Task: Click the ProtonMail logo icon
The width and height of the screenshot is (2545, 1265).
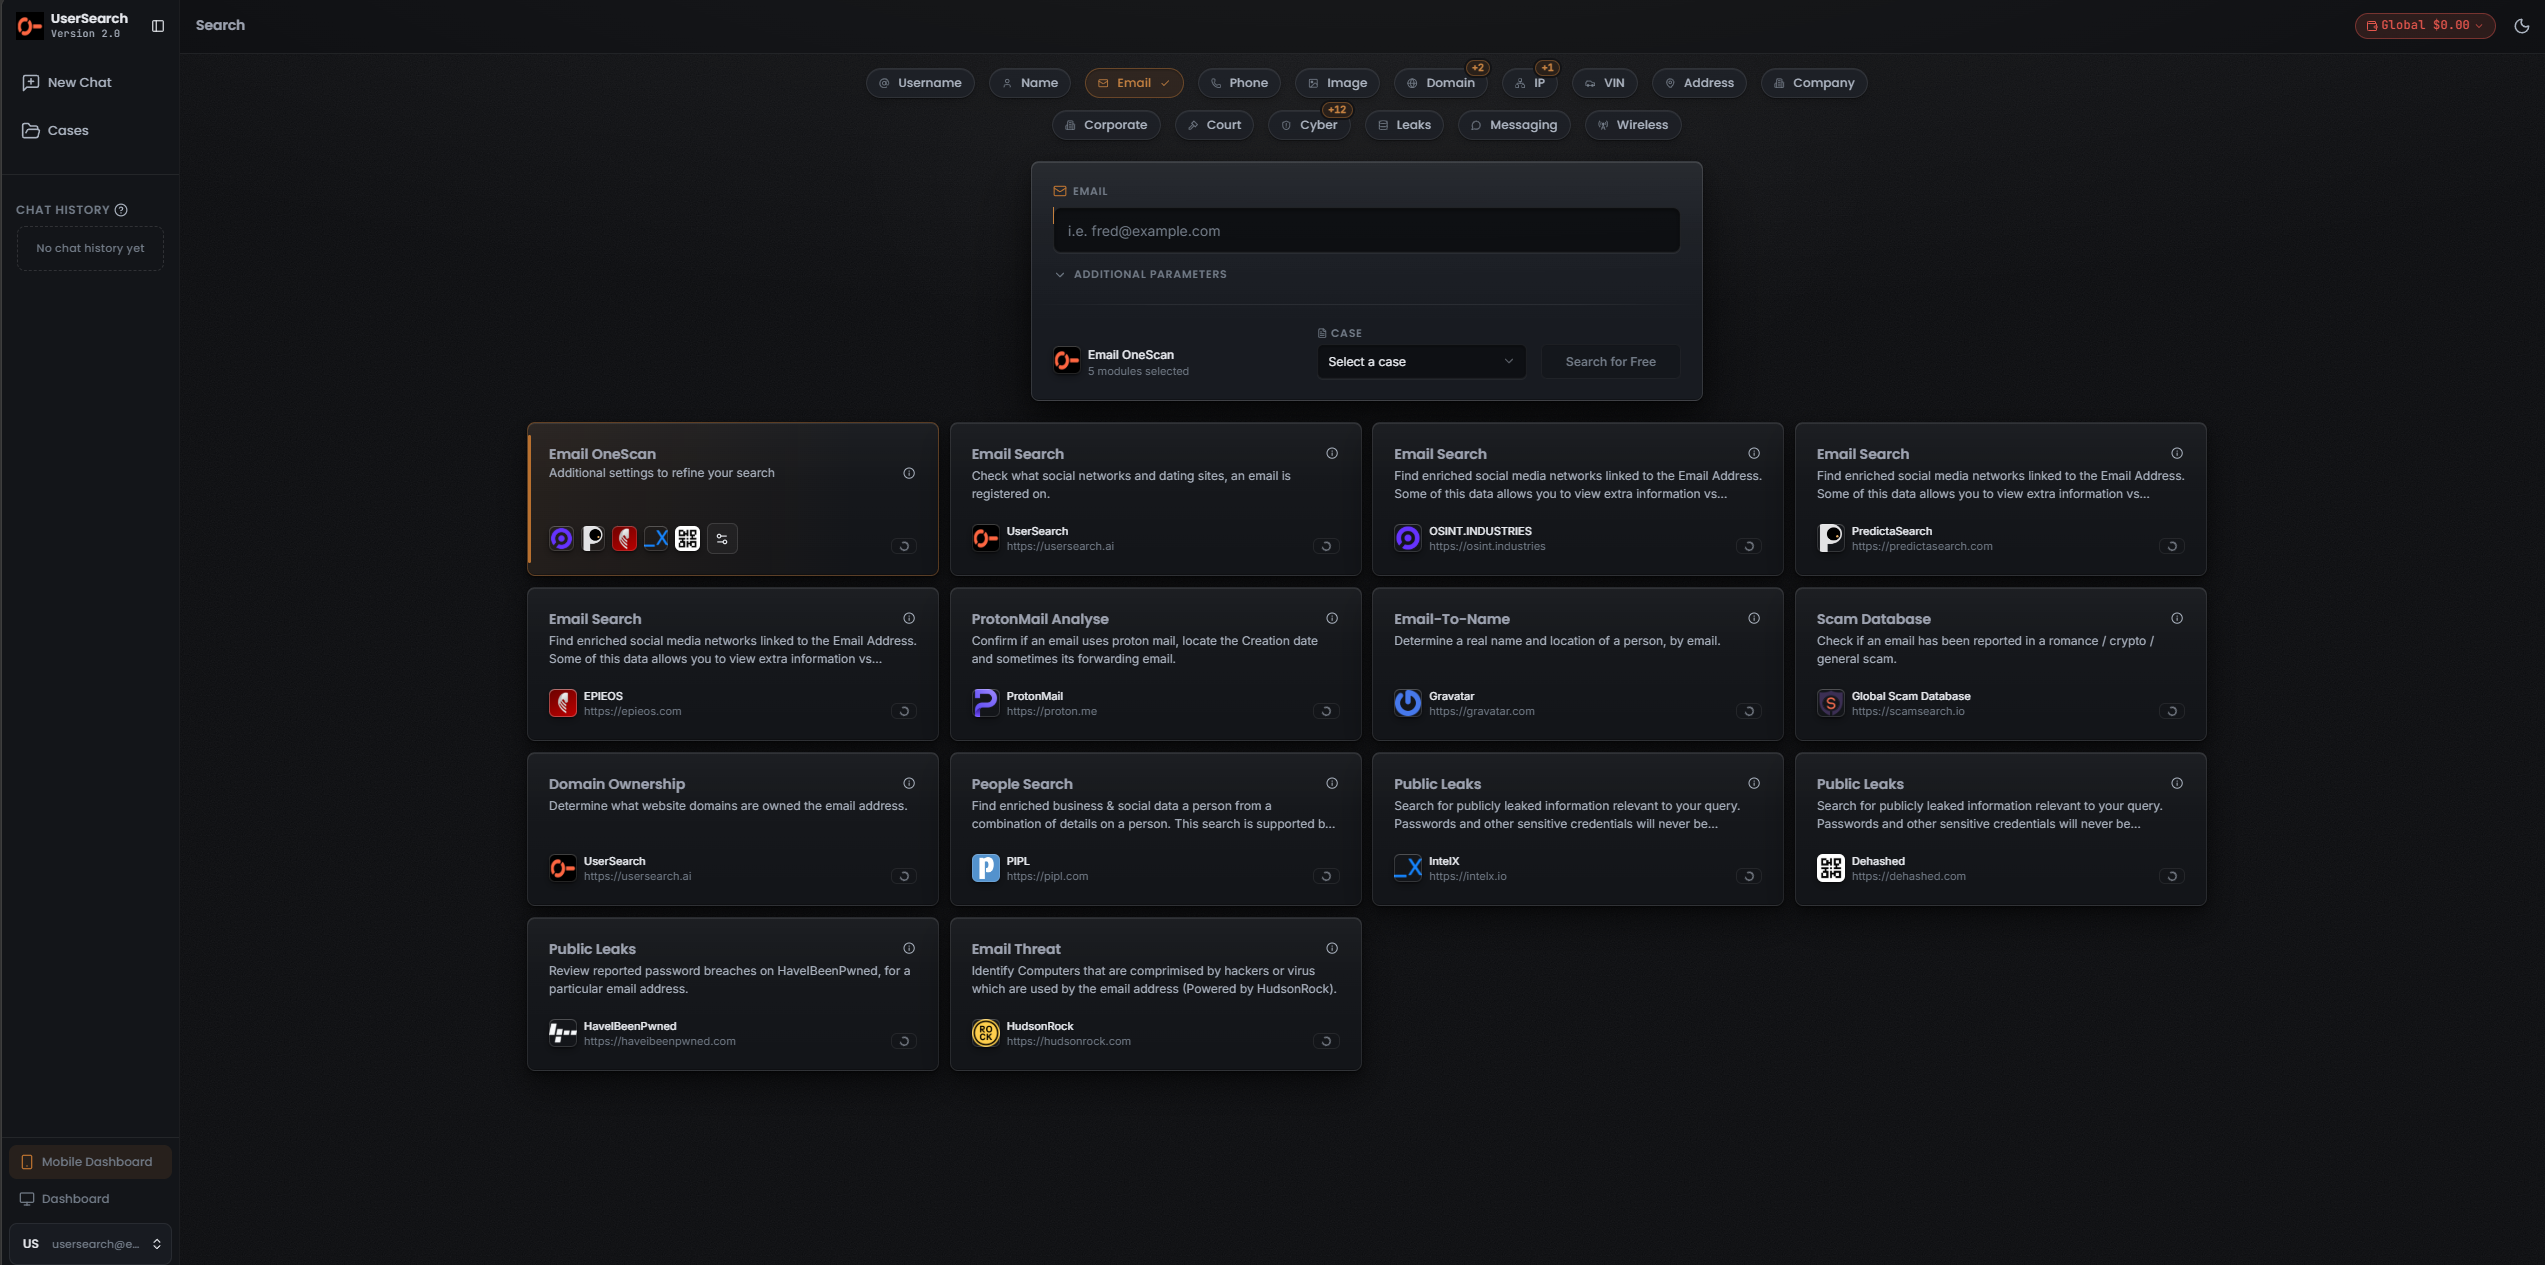Action: (985, 703)
